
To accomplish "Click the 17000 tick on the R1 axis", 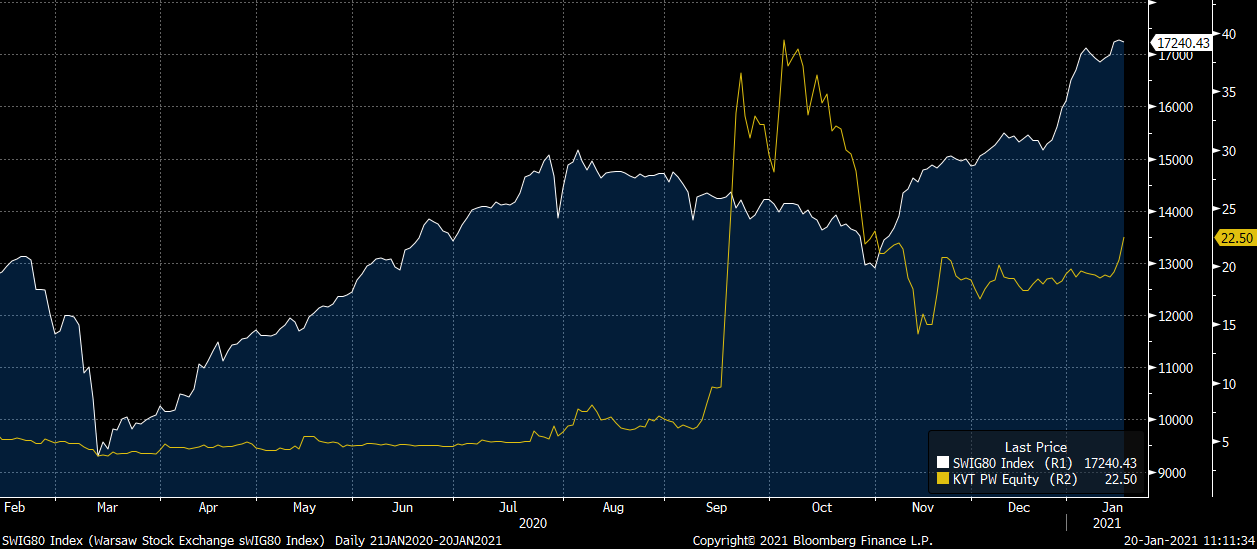I will [x=1173, y=55].
